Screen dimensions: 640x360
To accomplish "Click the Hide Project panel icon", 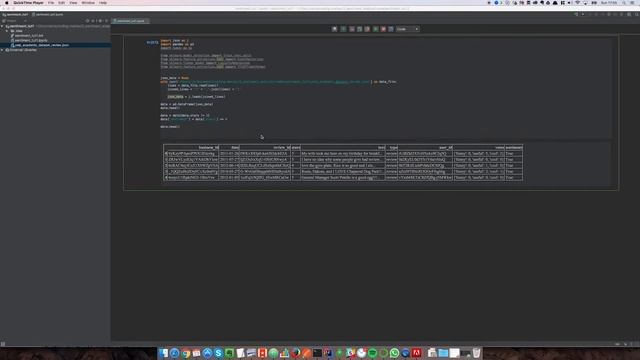I will coord(107,21).
